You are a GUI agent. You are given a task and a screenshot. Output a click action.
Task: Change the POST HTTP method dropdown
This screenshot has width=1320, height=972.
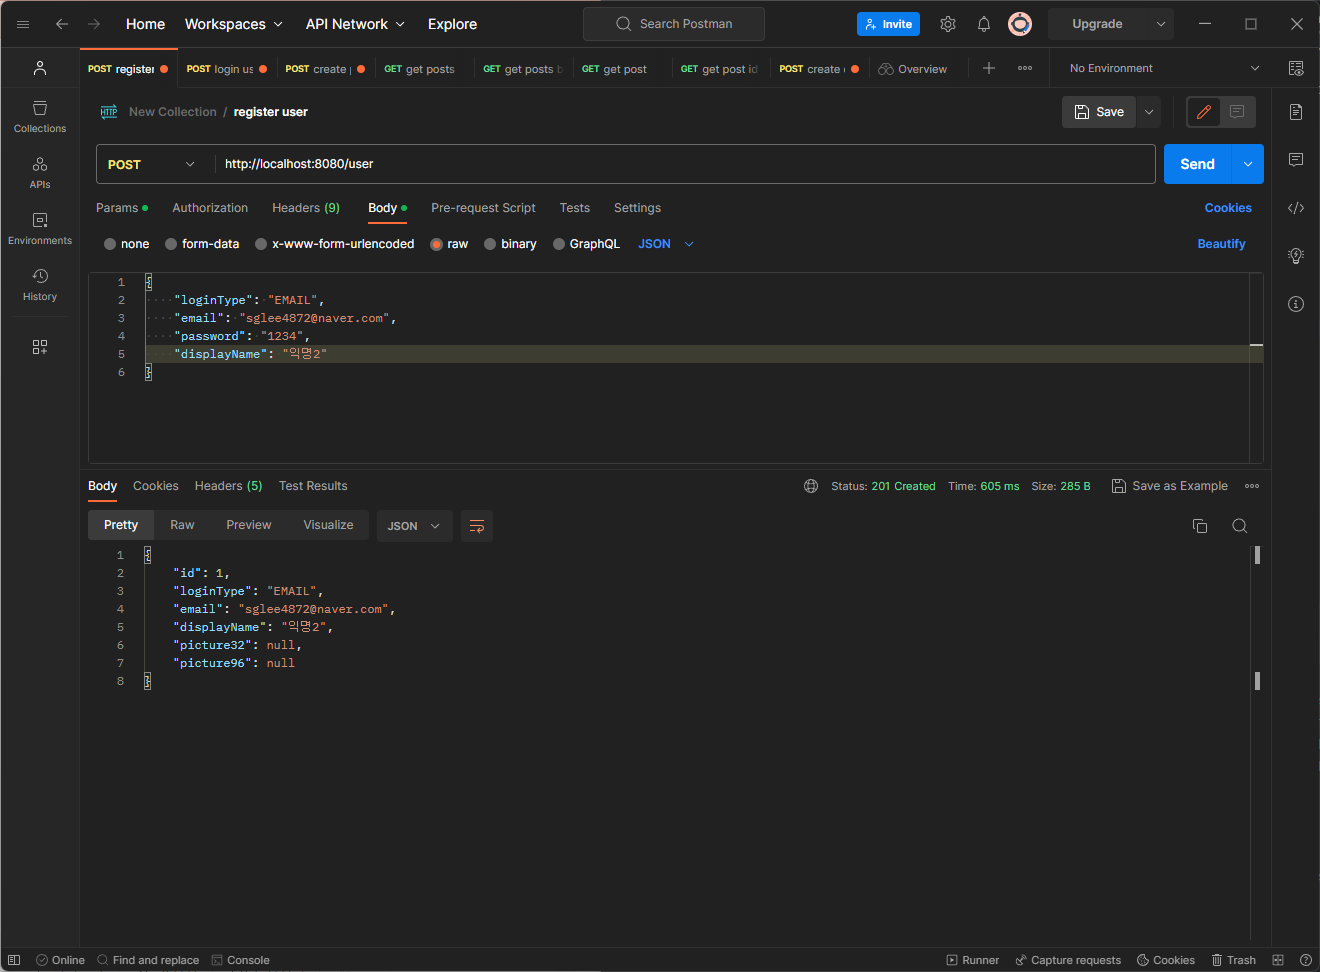coord(151,164)
